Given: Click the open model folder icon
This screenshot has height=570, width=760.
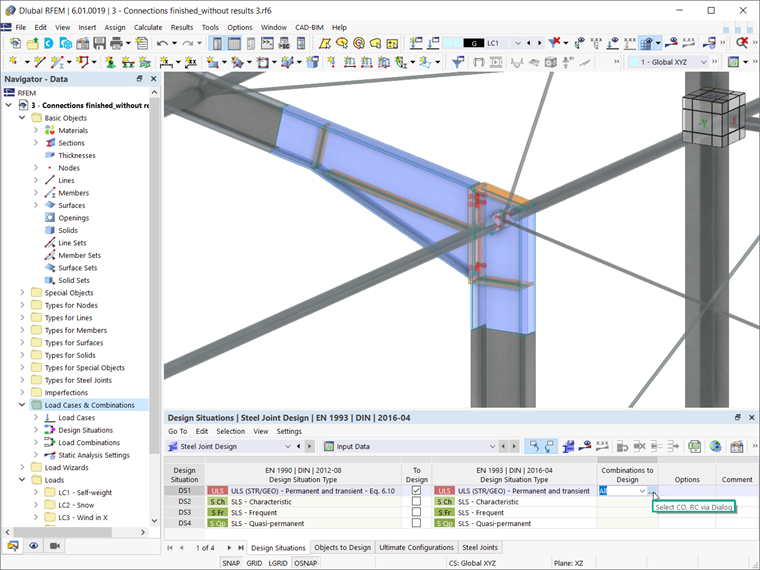Looking at the screenshot, I should pos(32,44).
